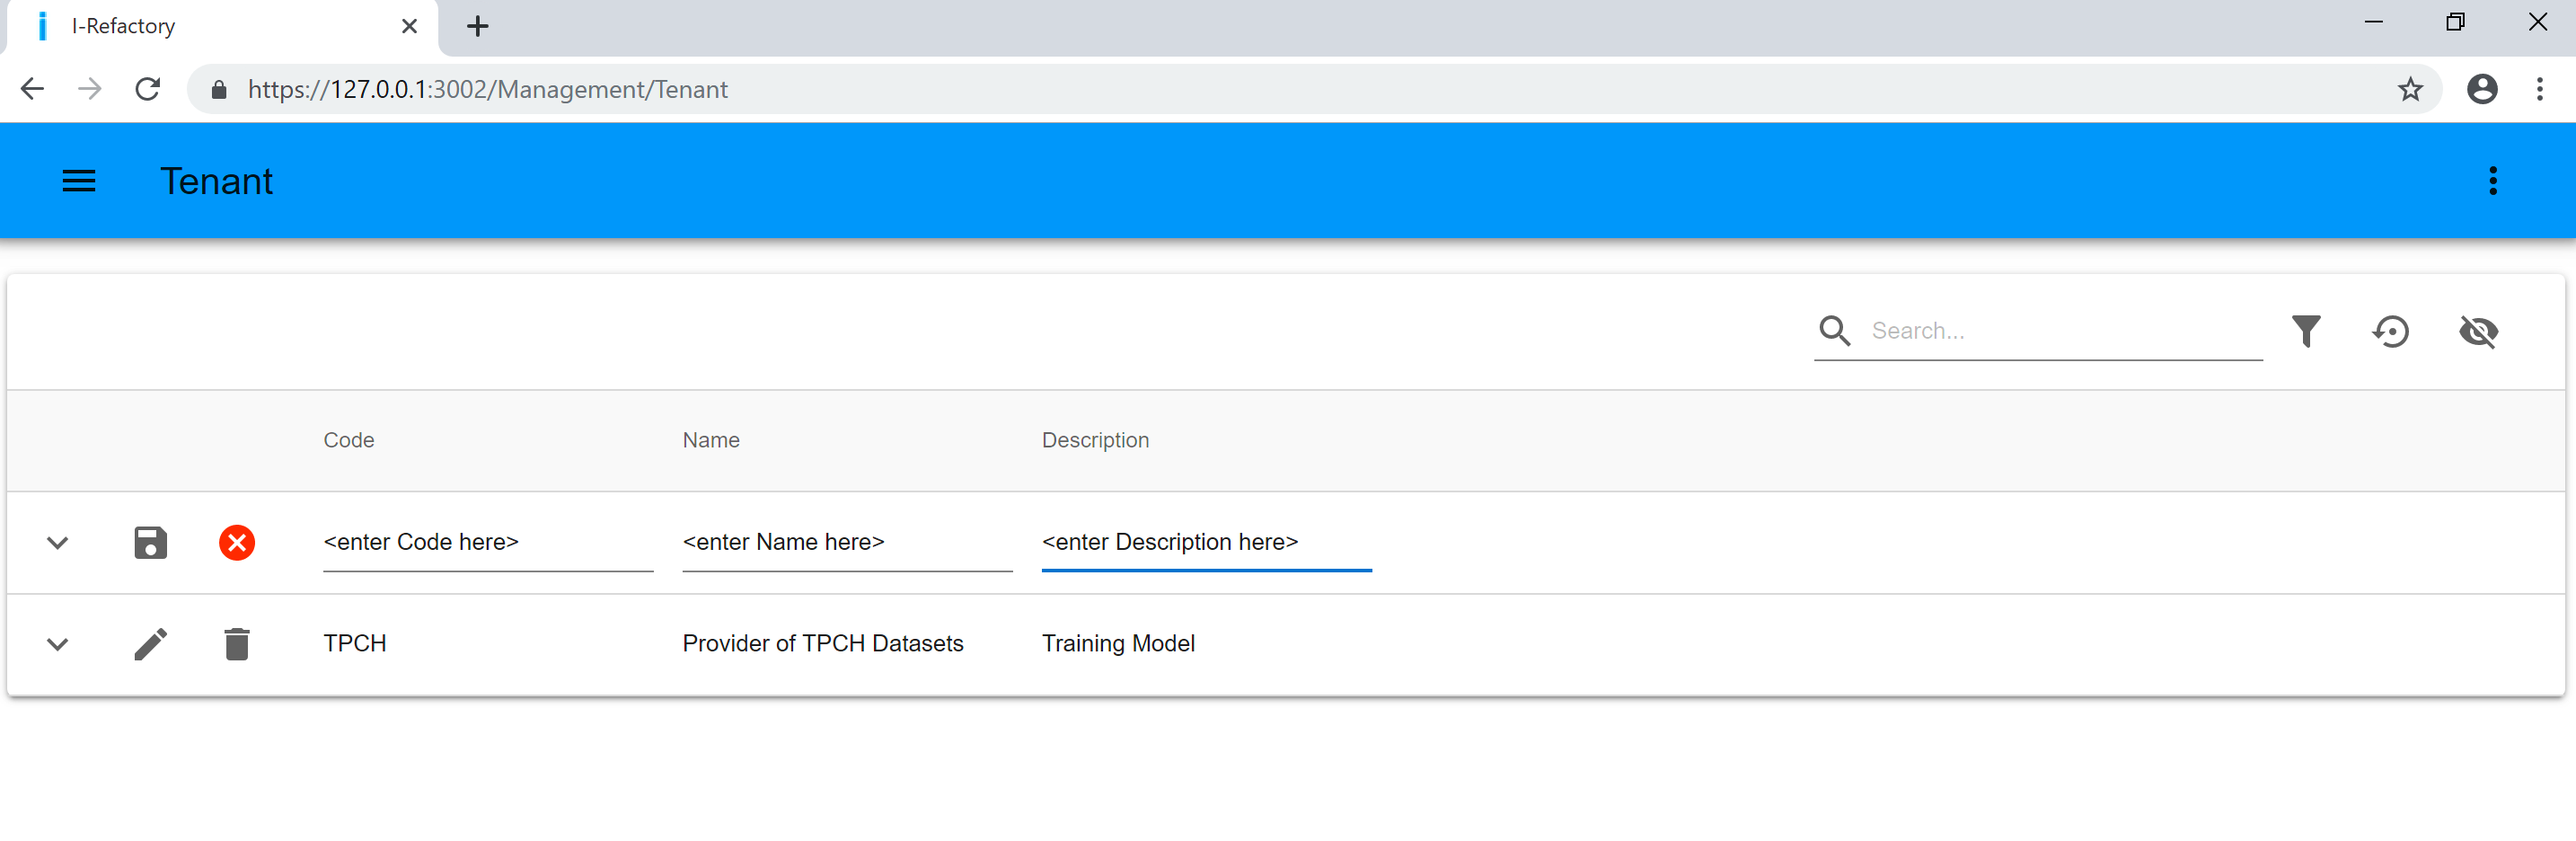Image resolution: width=2576 pixels, height=841 pixels.
Task: Toggle the hidden columns eye icon
Action: 2478,331
